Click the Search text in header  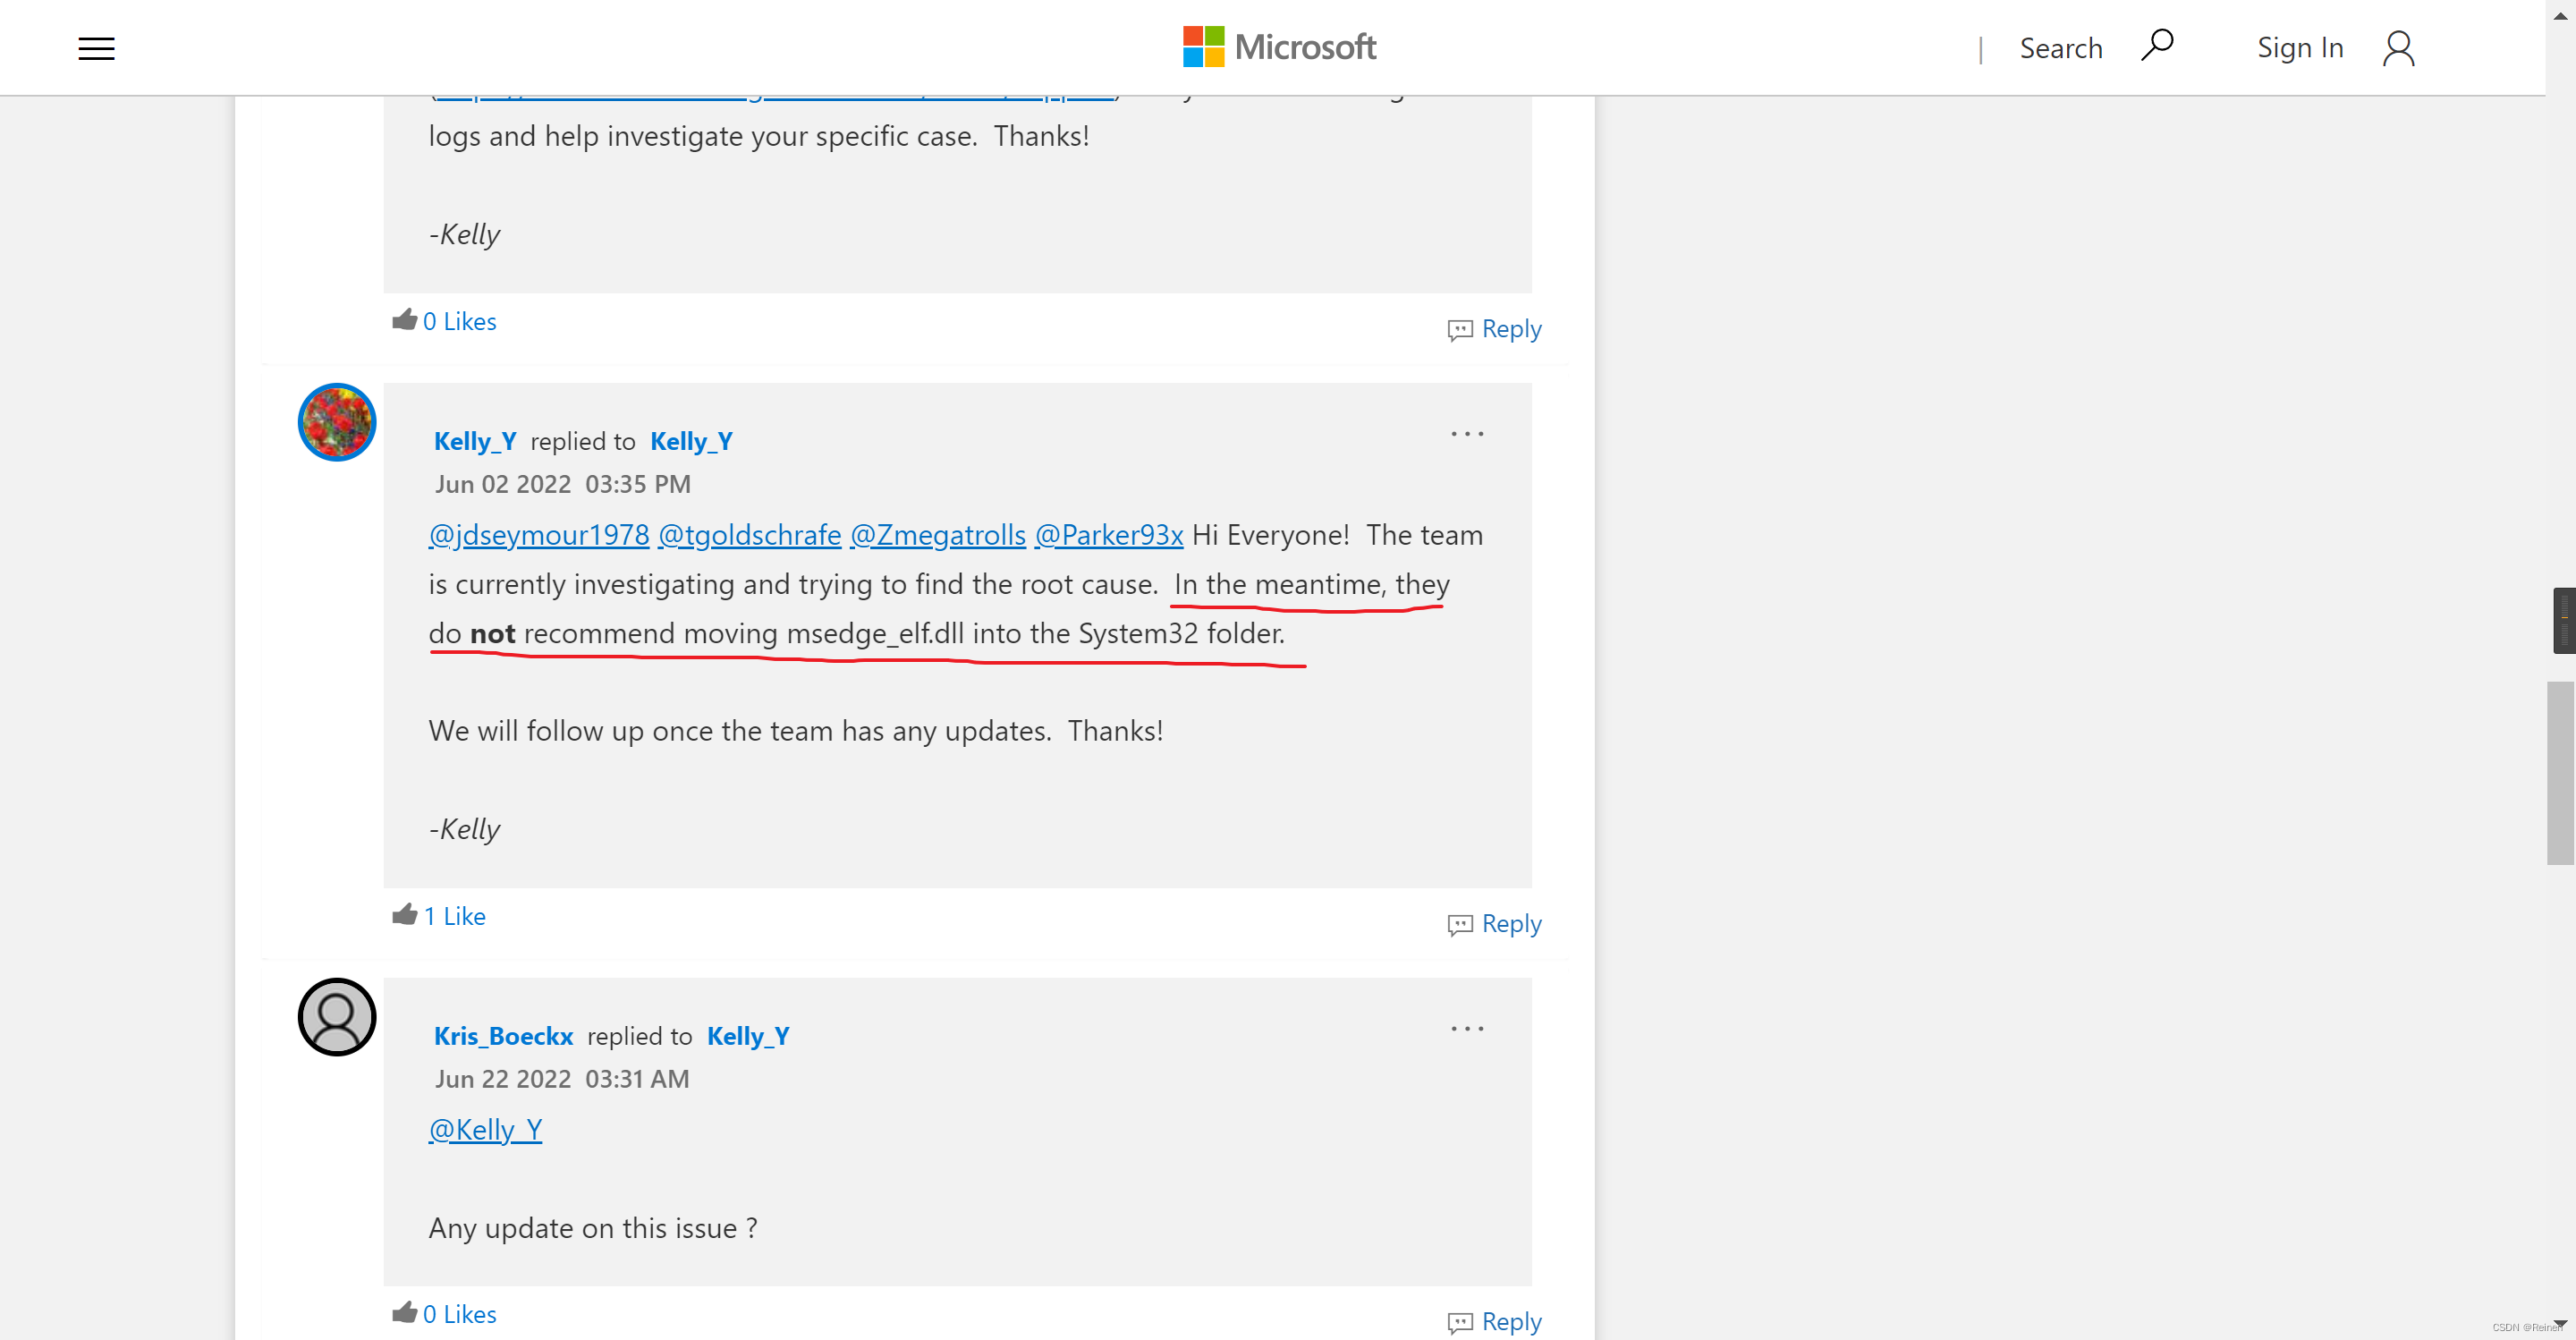[x=2060, y=48]
